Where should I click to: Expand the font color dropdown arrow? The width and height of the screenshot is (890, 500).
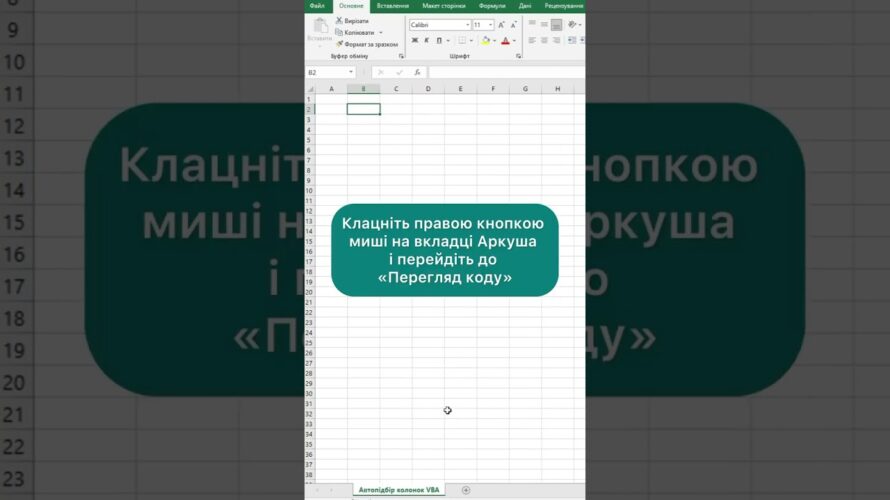(x=514, y=40)
